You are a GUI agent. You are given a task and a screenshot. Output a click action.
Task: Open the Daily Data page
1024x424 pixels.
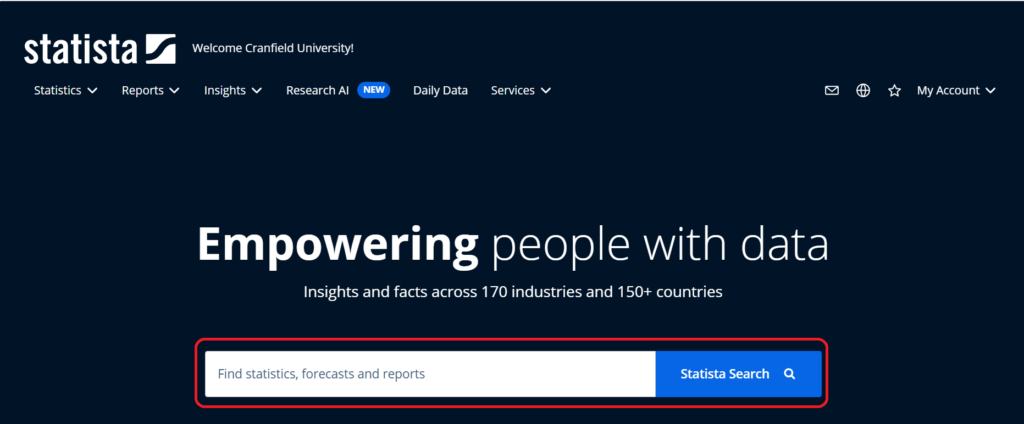(440, 91)
